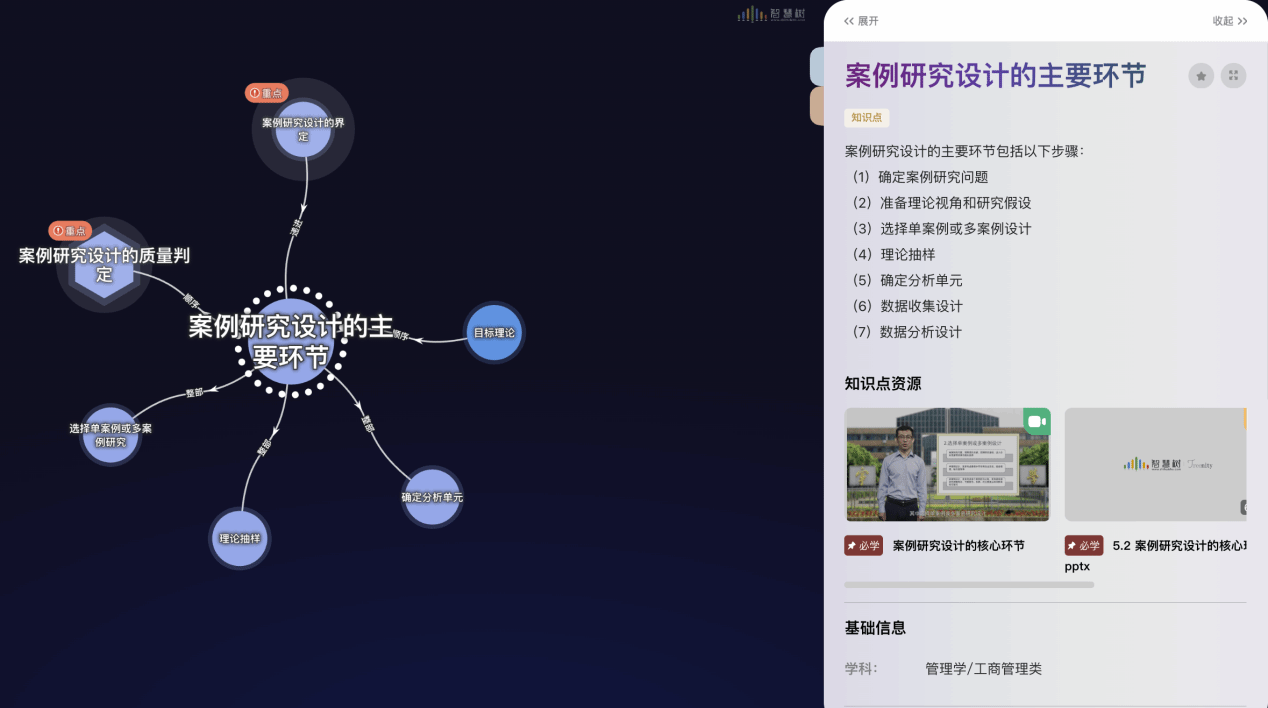Click the resources horizontal scrollbar
The image size is (1268, 708).
[968, 584]
